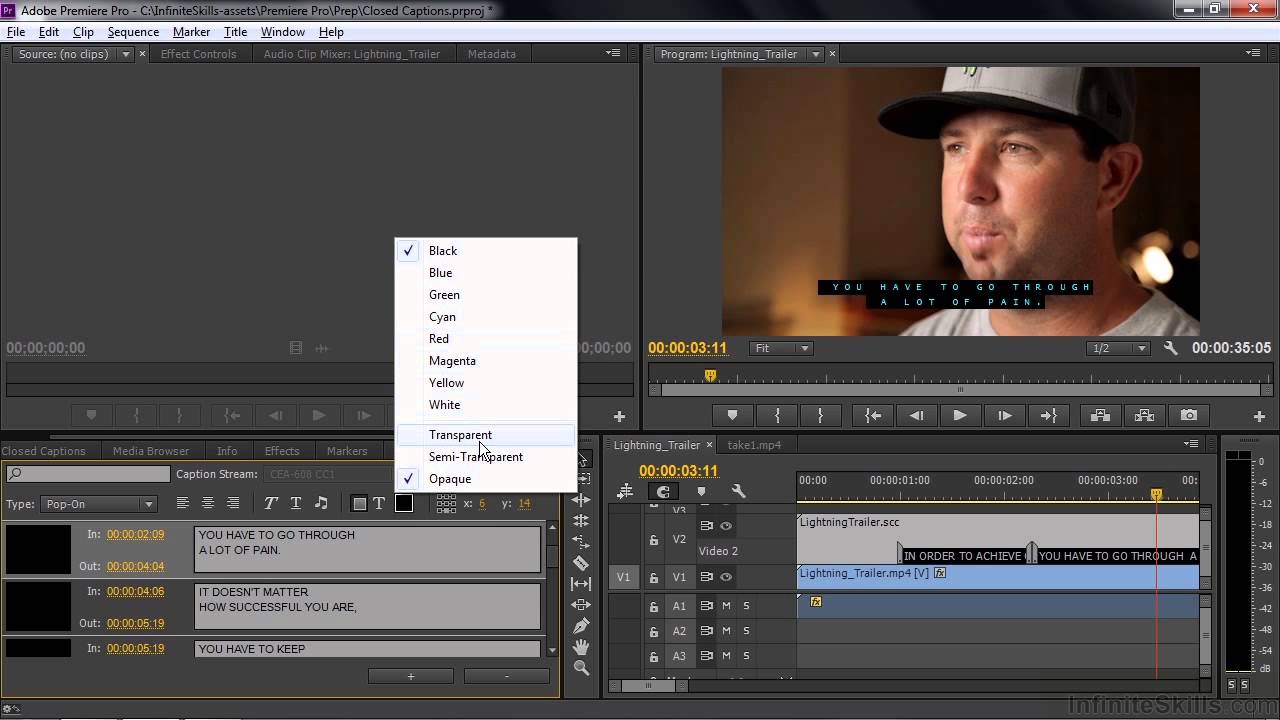
Task: Align caption text right
Action: pyautogui.click(x=233, y=503)
